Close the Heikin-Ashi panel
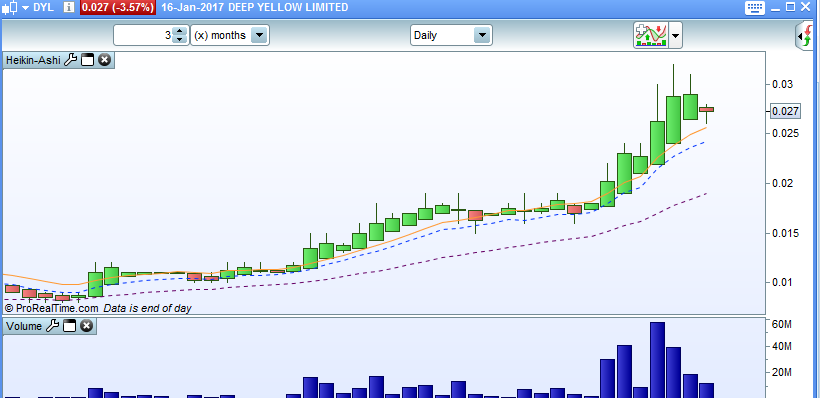The image size is (820, 398). pos(105,60)
